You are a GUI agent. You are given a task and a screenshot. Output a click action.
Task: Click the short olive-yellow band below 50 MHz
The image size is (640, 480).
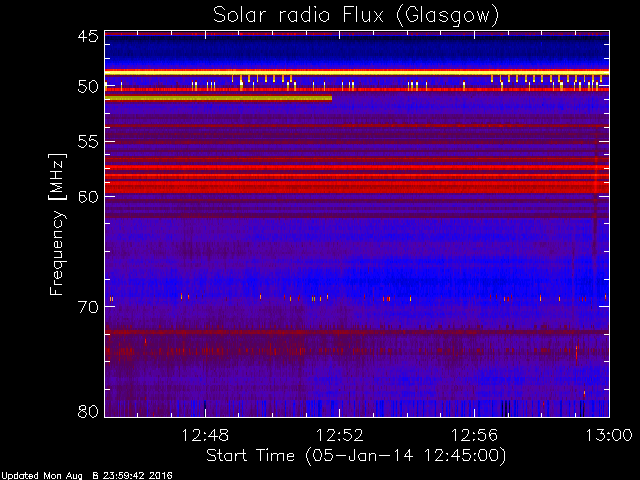(218, 98)
